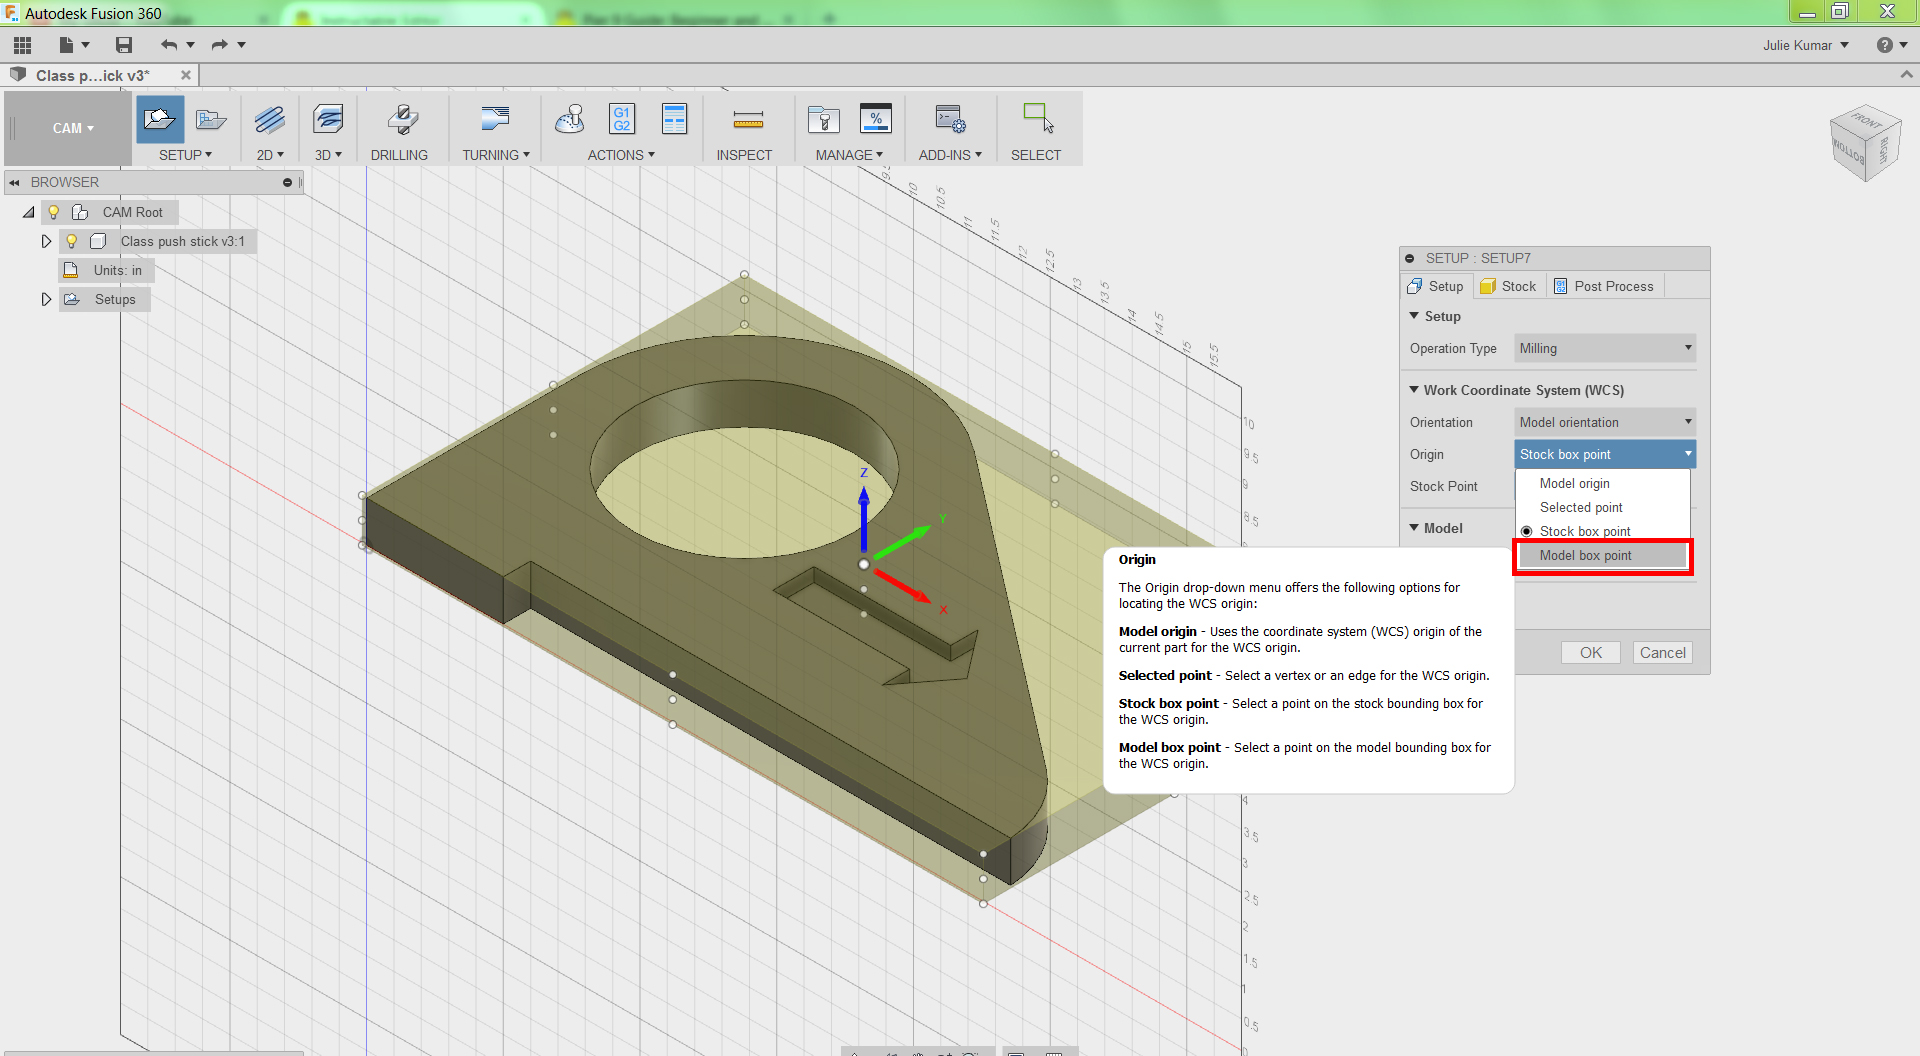Click the Inspect measure icon
Viewport: 1920px width, 1056px height.
click(748, 120)
